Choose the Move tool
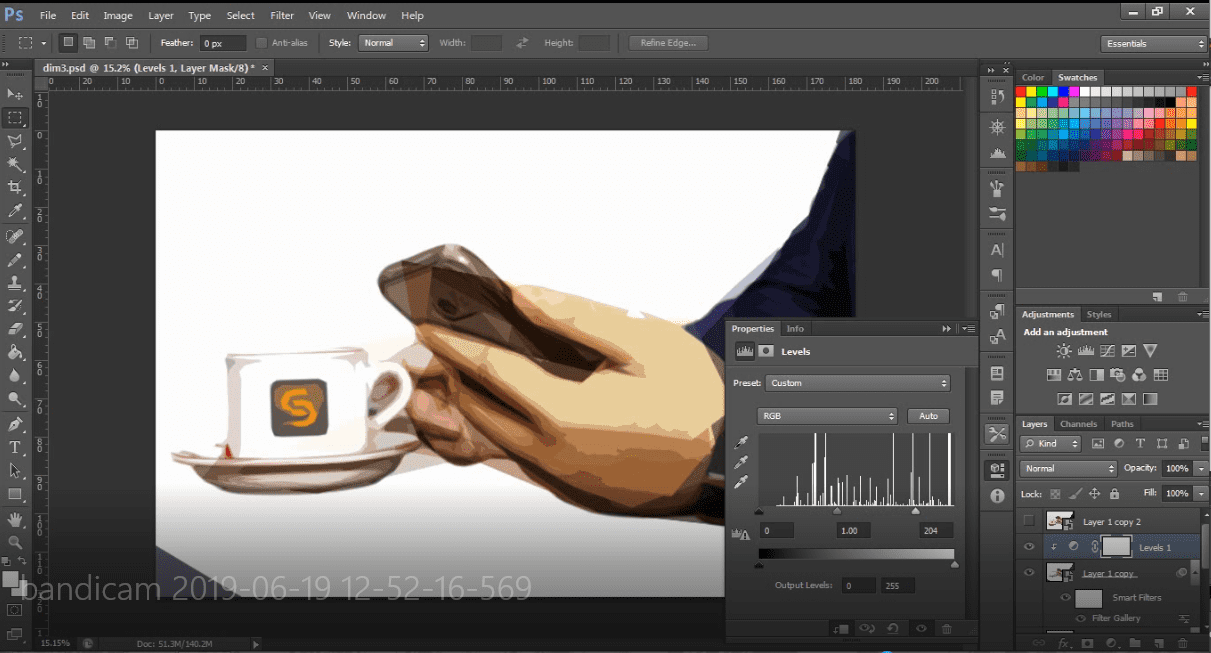 coord(15,94)
